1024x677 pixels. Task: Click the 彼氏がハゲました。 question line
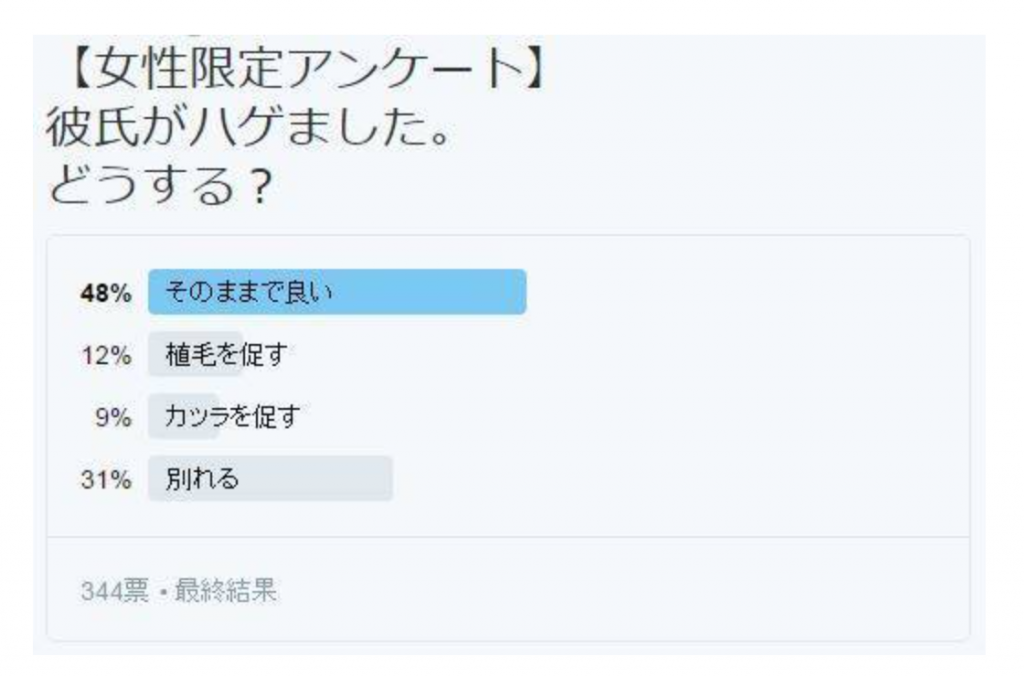[x=249, y=127]
